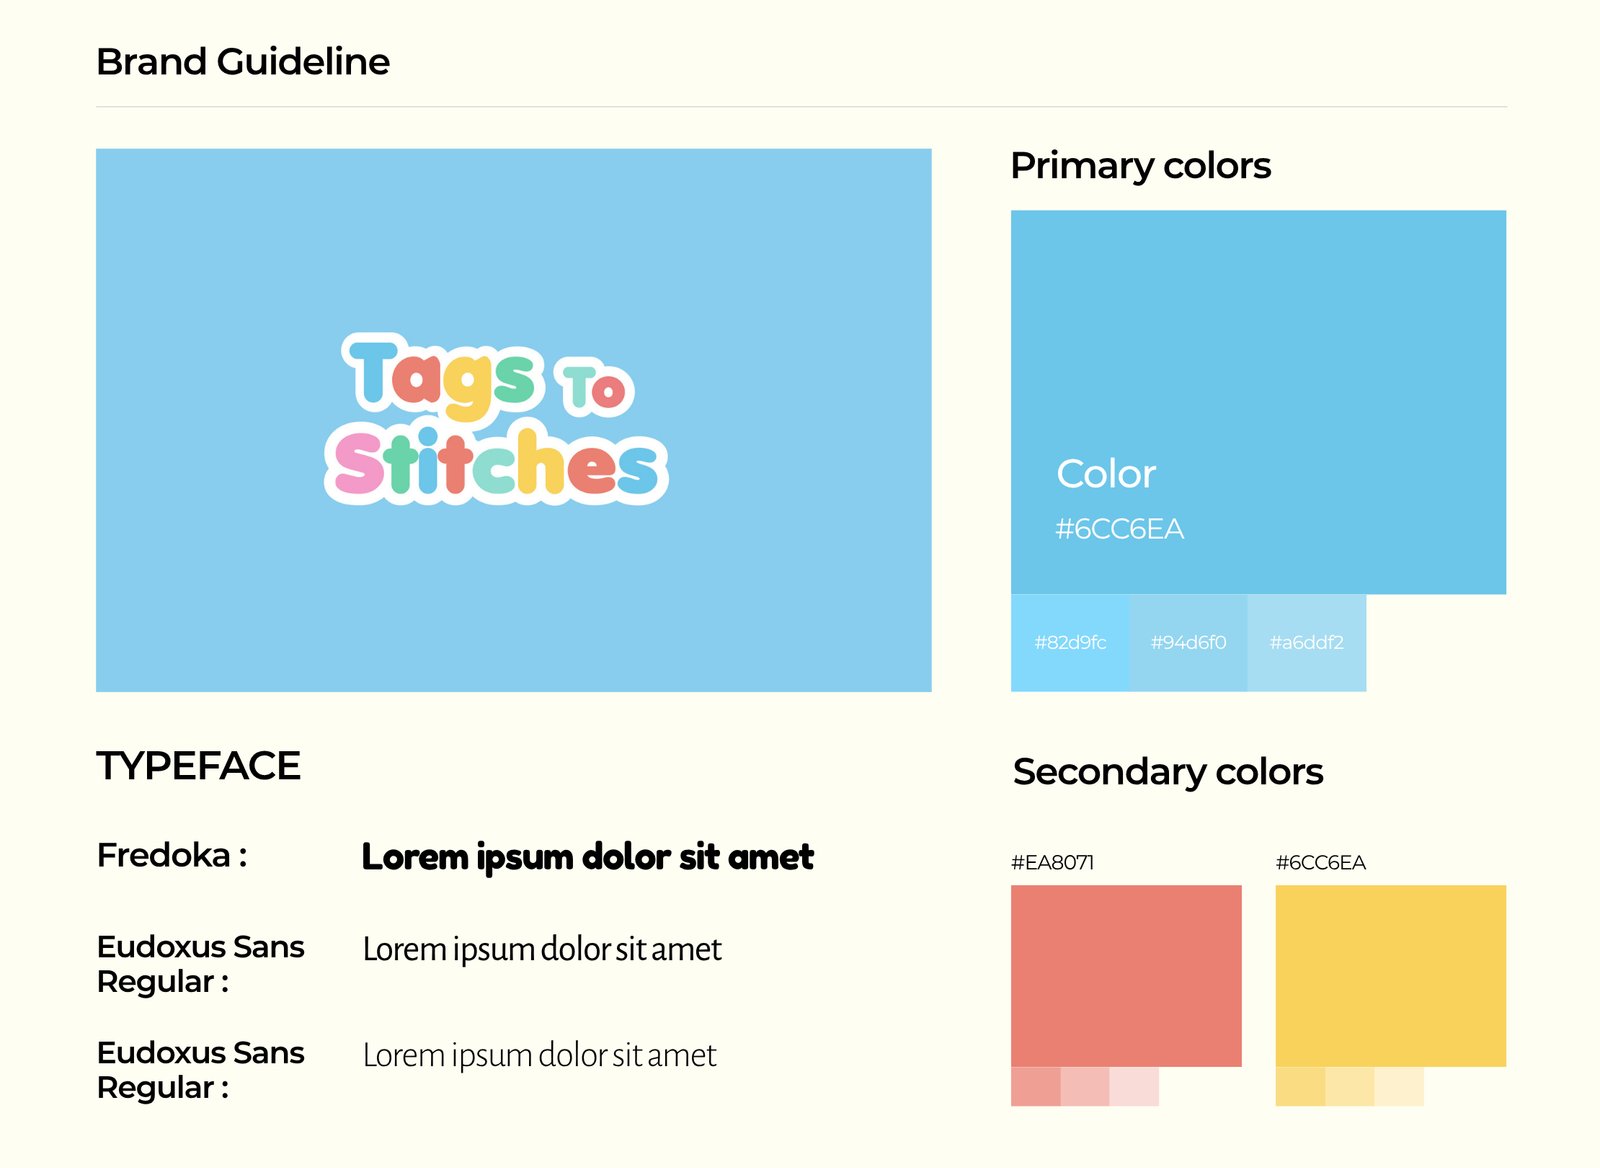This screenshot has height=1168, width=1600.
Task: Click the lightest pink tint swatch
Action: 1134,1087
